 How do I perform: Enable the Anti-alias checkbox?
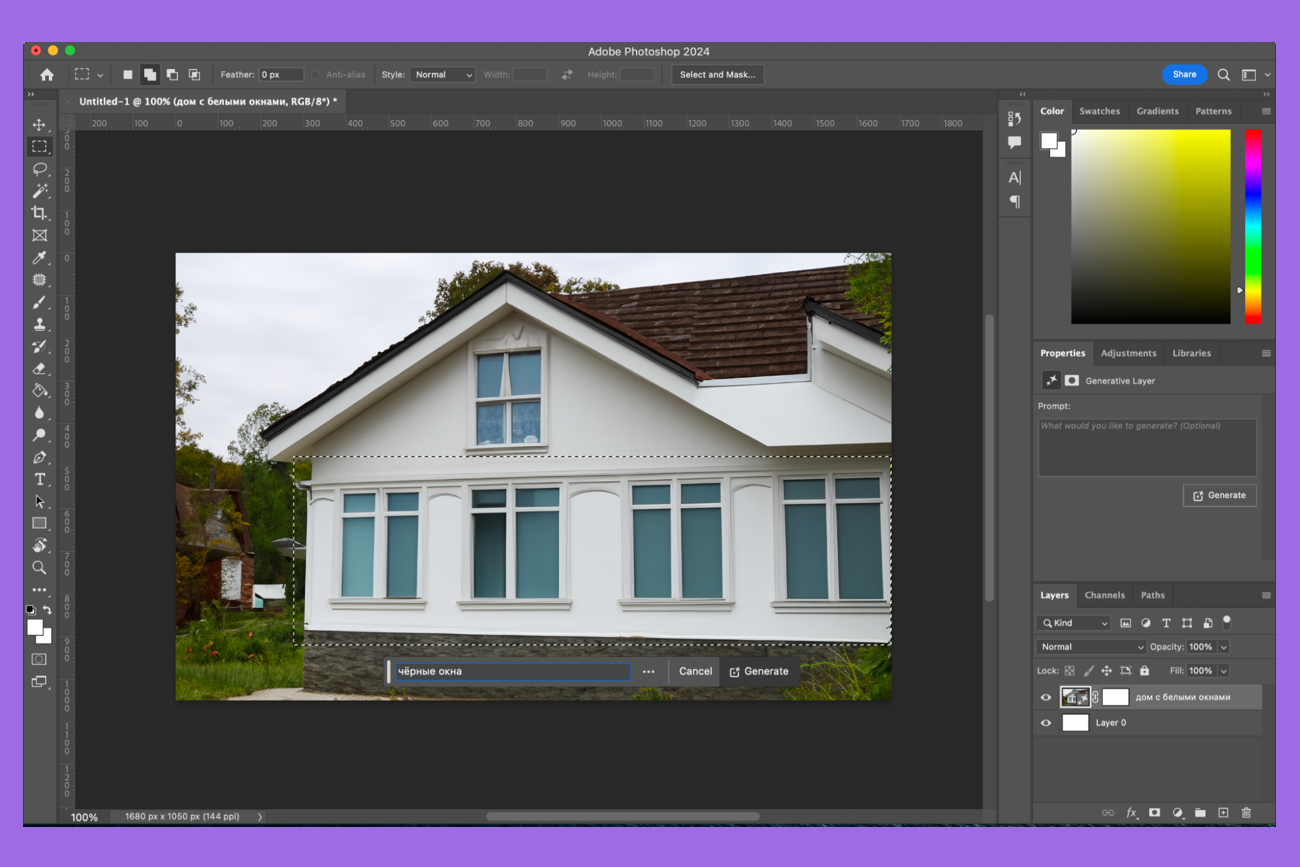click(x=316, y=75)
